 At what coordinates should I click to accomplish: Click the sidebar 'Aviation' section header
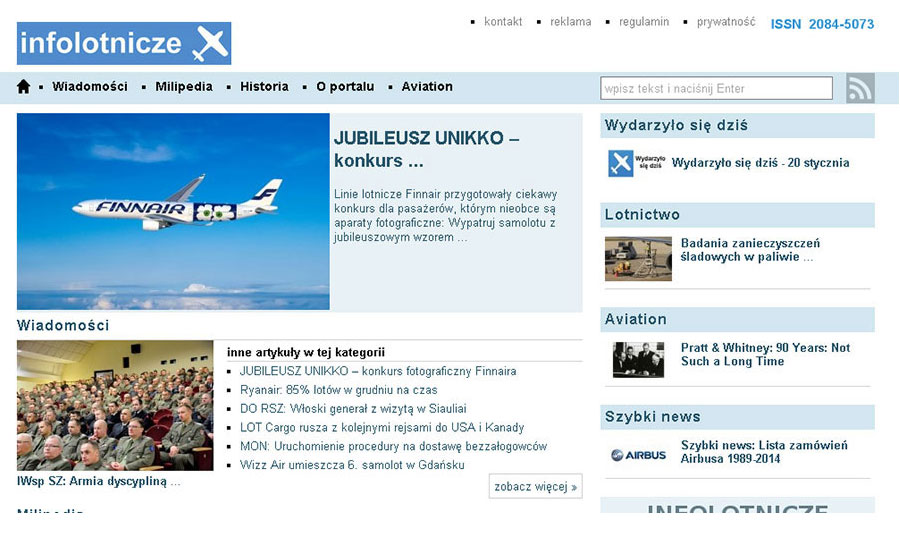(738, 319)
